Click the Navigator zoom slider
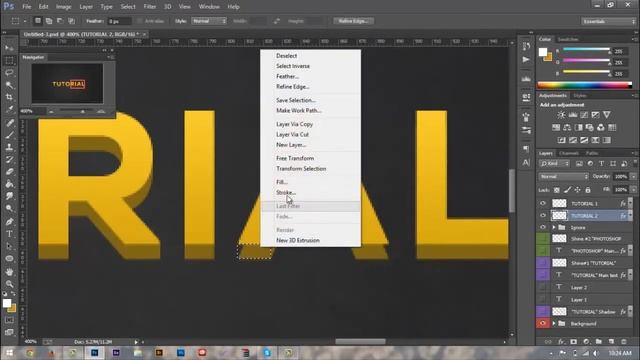This screenshot has width=640, height=360. [76, 111]
